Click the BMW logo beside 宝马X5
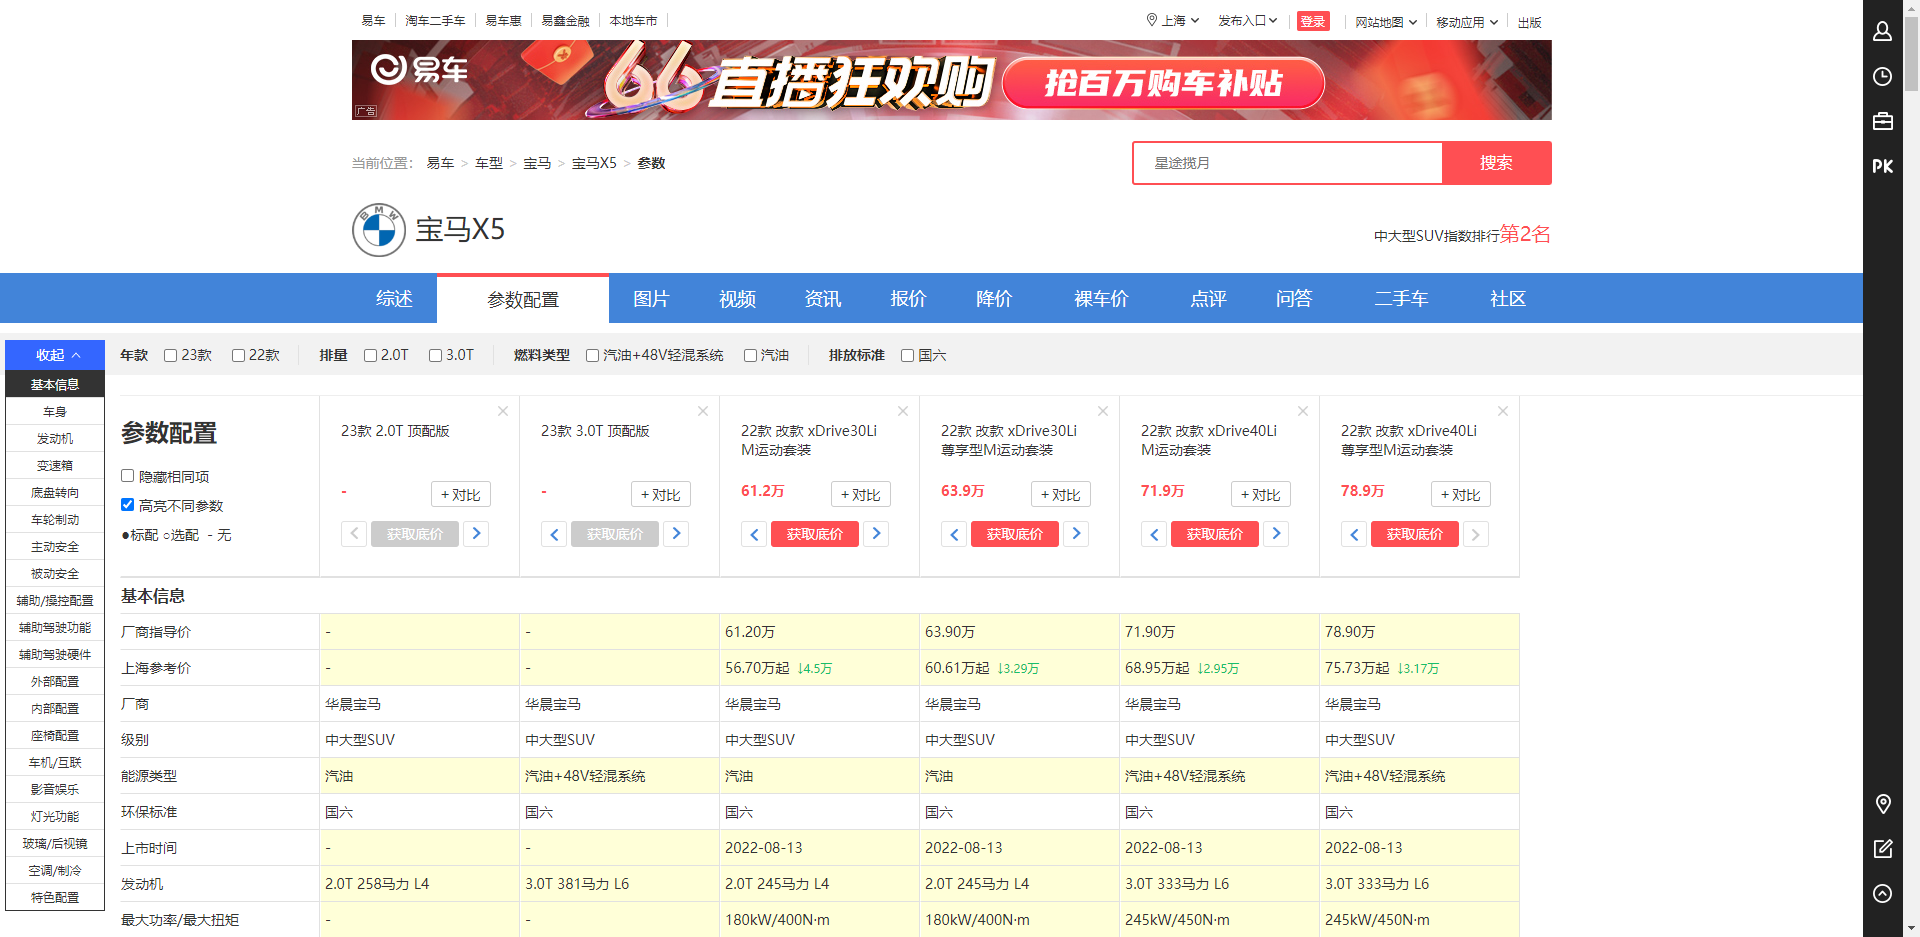Viewport: 1920px width, 937px height. [x=378, y=230]
